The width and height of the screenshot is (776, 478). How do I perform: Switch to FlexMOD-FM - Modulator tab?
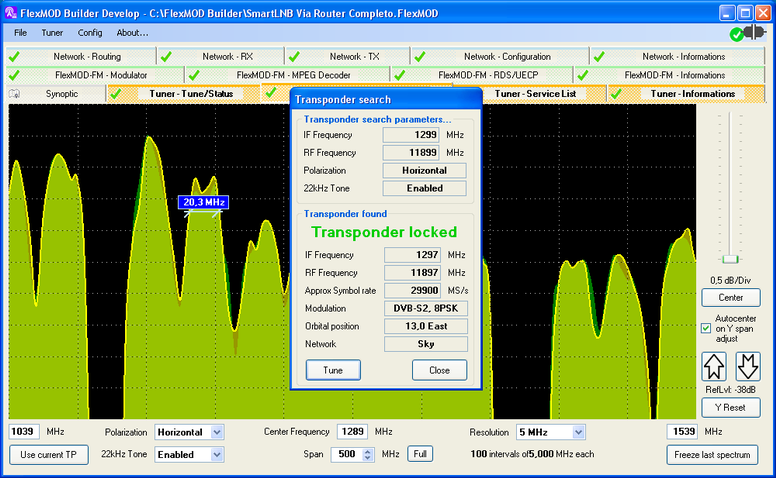pyautogui.click(x=95, y=75)
